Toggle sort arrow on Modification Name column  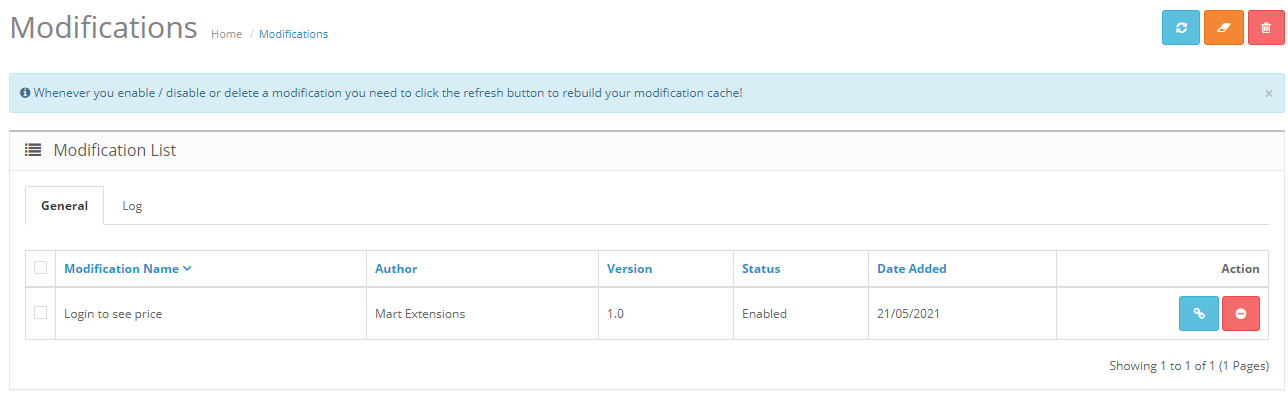tap(187, 268)
